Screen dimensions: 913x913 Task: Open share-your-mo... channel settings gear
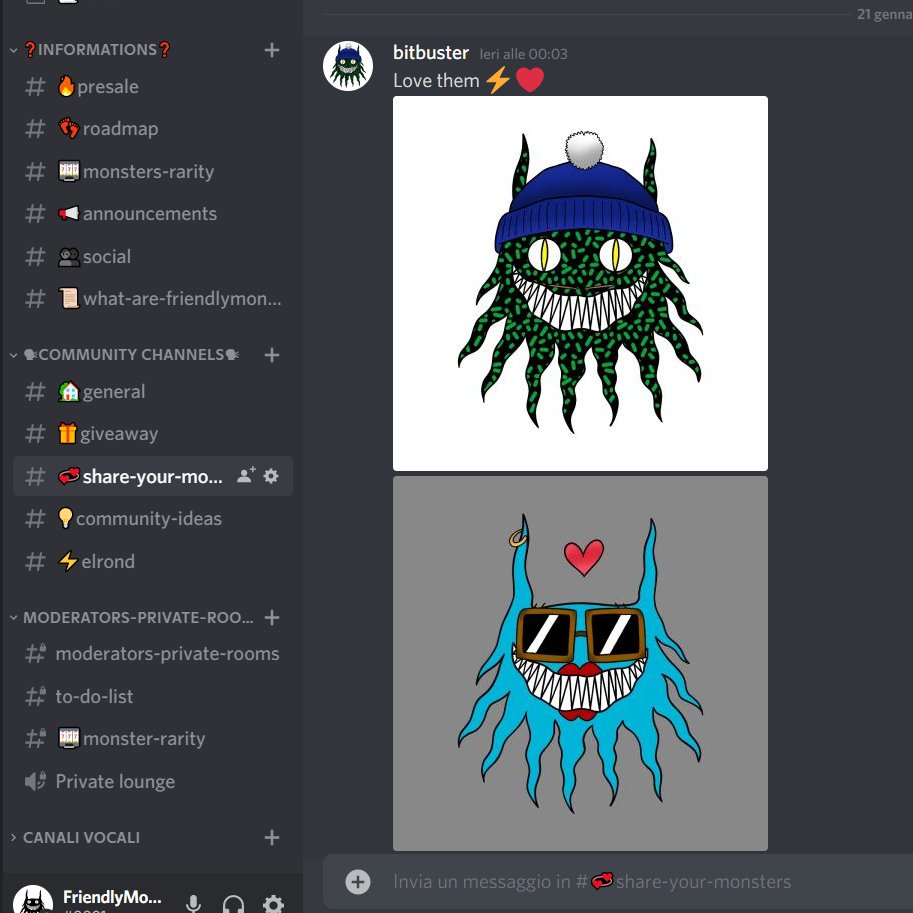[x=271, y=476]
